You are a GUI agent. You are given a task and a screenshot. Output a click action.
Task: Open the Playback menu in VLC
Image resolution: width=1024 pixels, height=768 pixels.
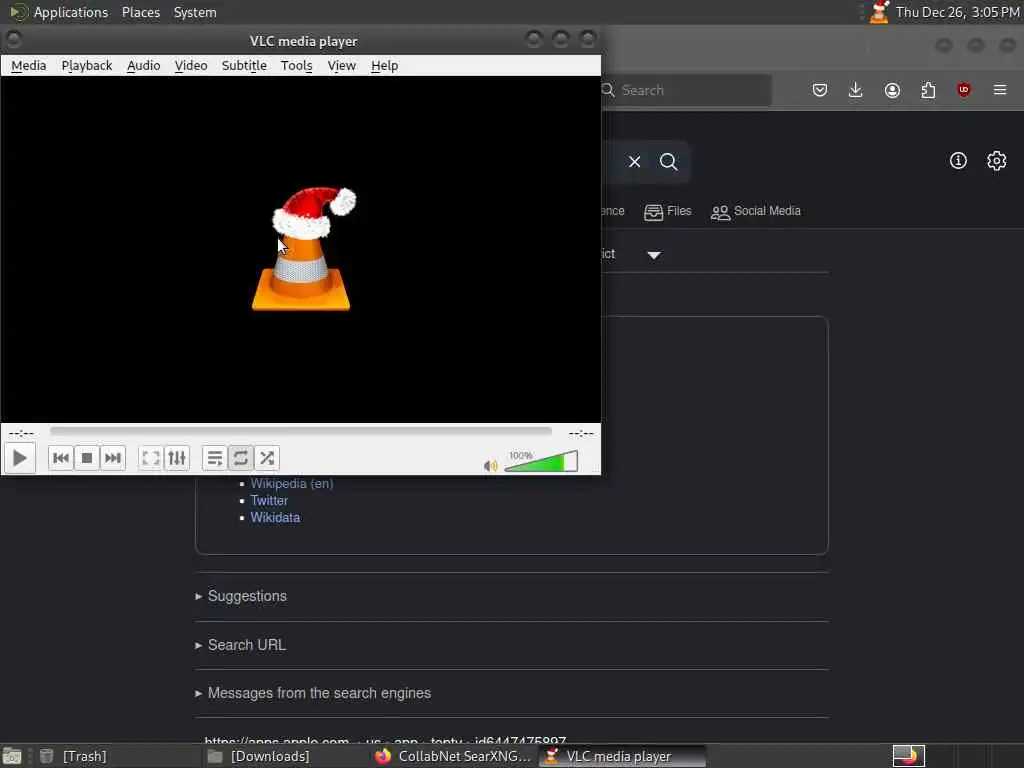(x=87, y=65)
